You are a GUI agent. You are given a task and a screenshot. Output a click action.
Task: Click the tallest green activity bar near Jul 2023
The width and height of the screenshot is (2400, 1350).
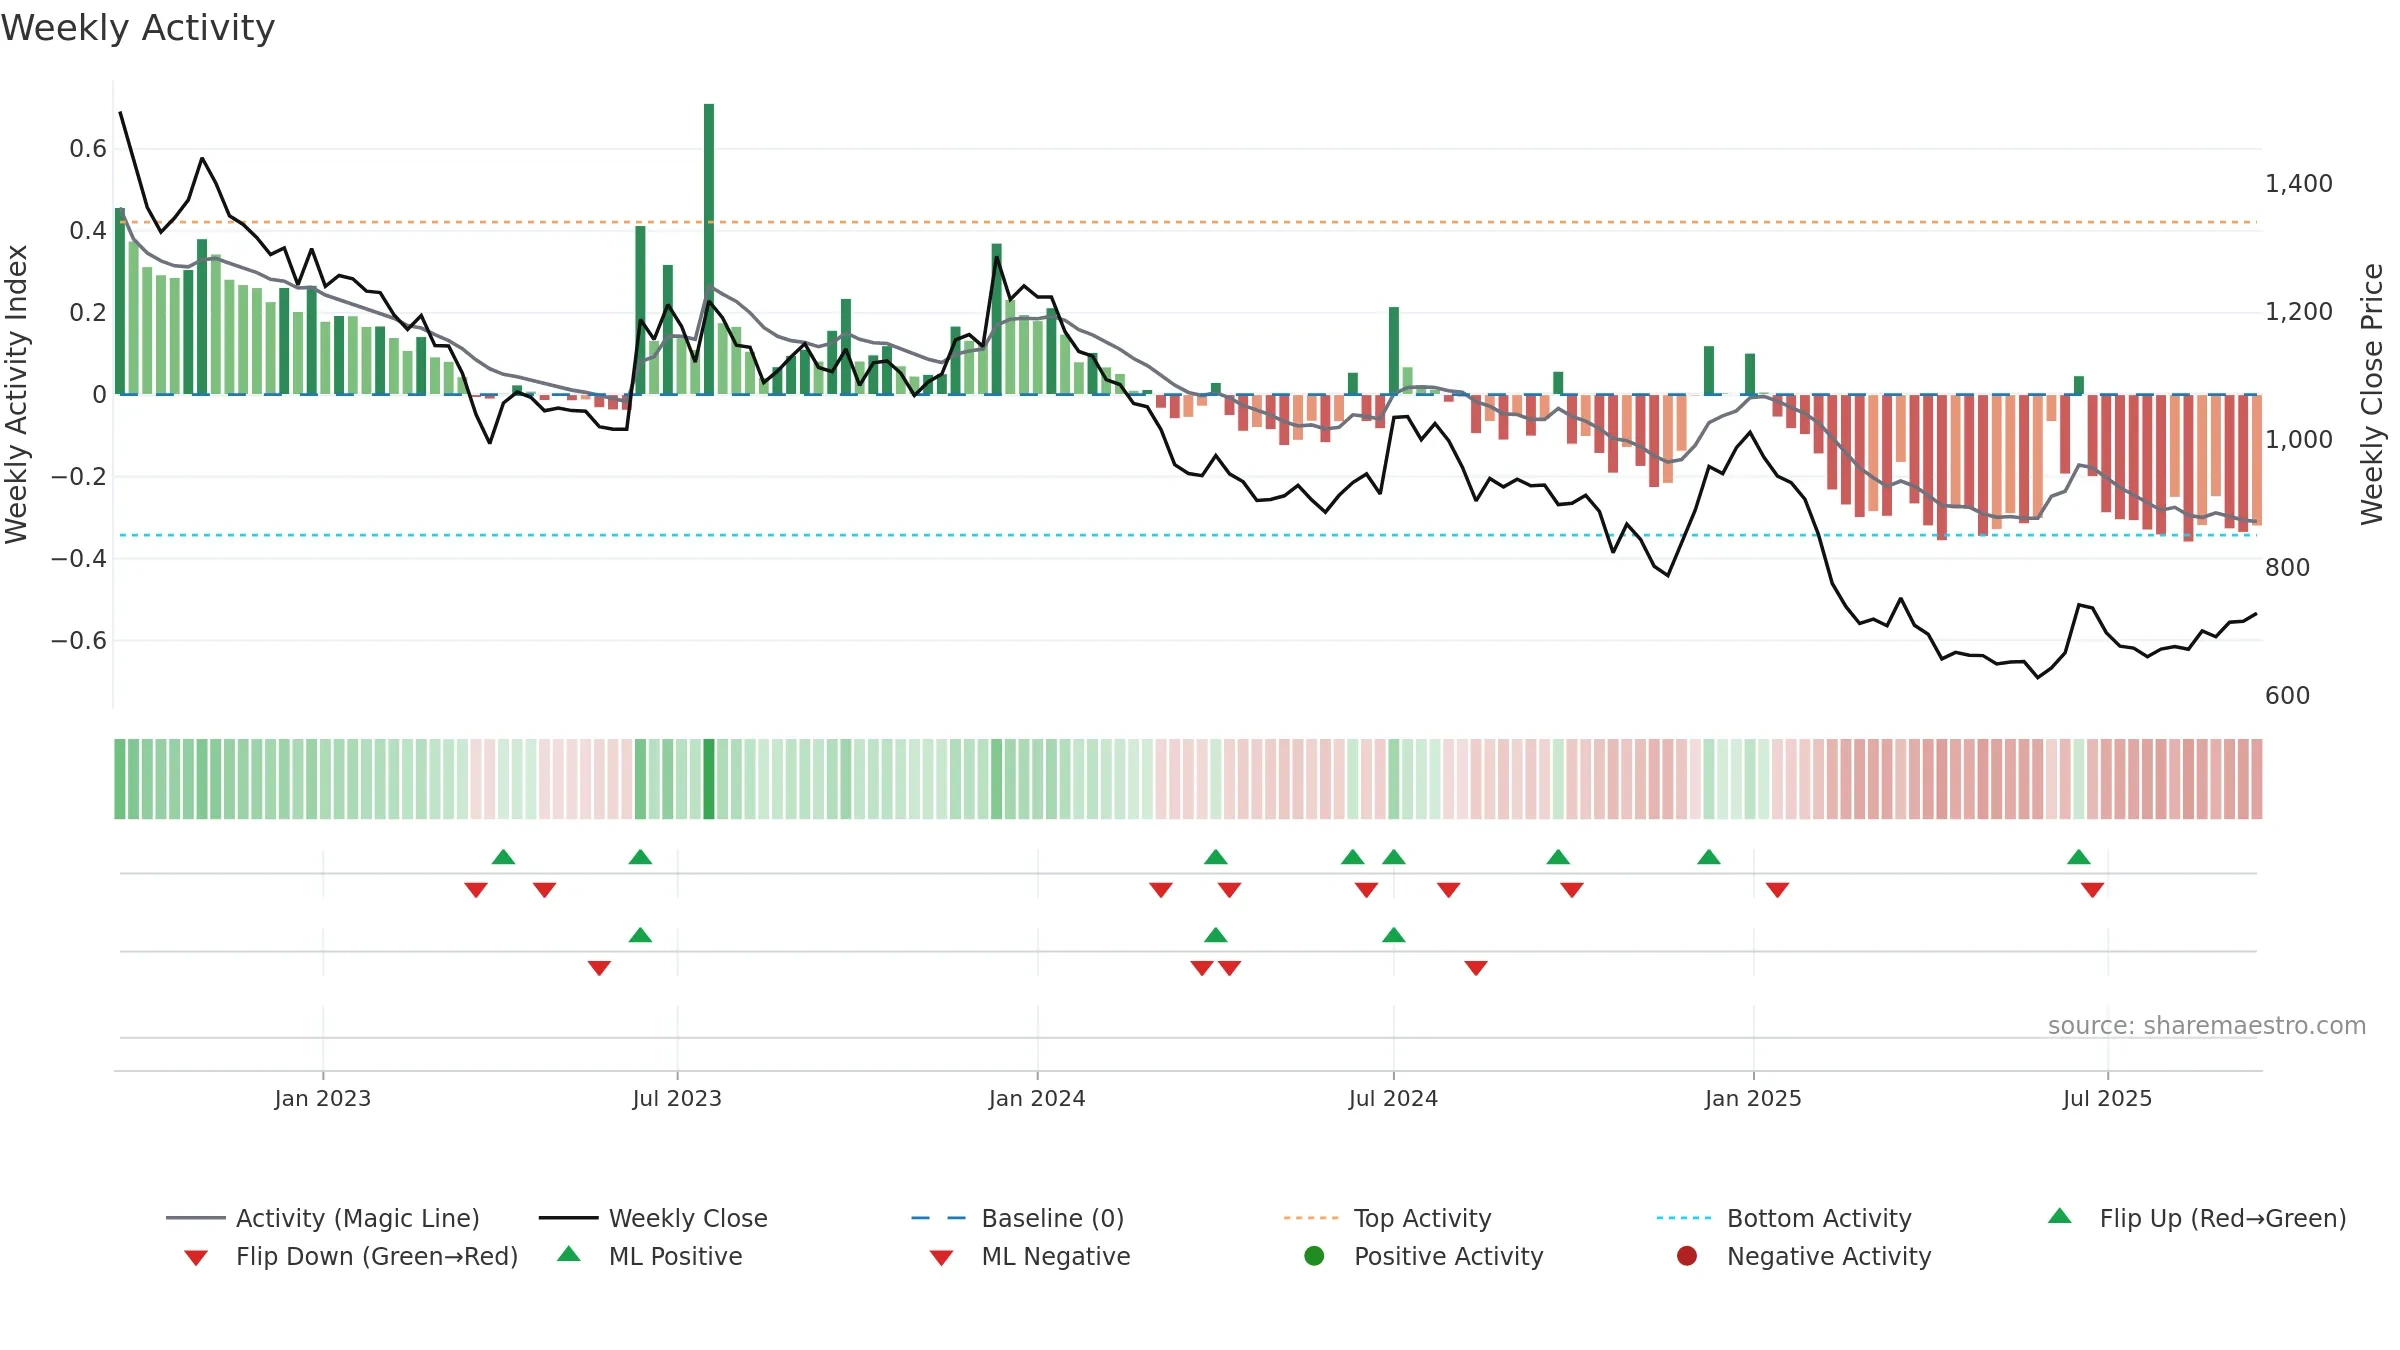[709, 249]
